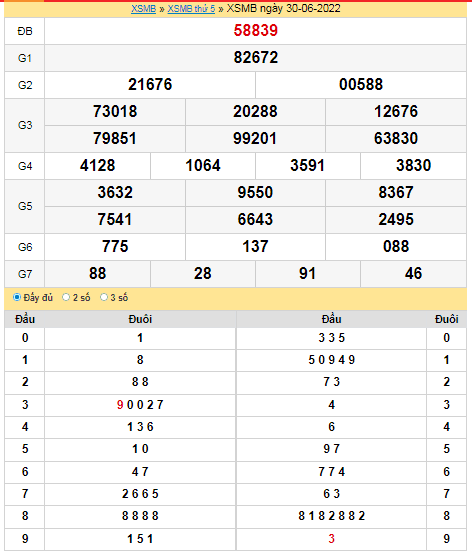Click the head digits 8 1 8 2 8 8 2
This screenshot has width=472, height=555.
332,516
